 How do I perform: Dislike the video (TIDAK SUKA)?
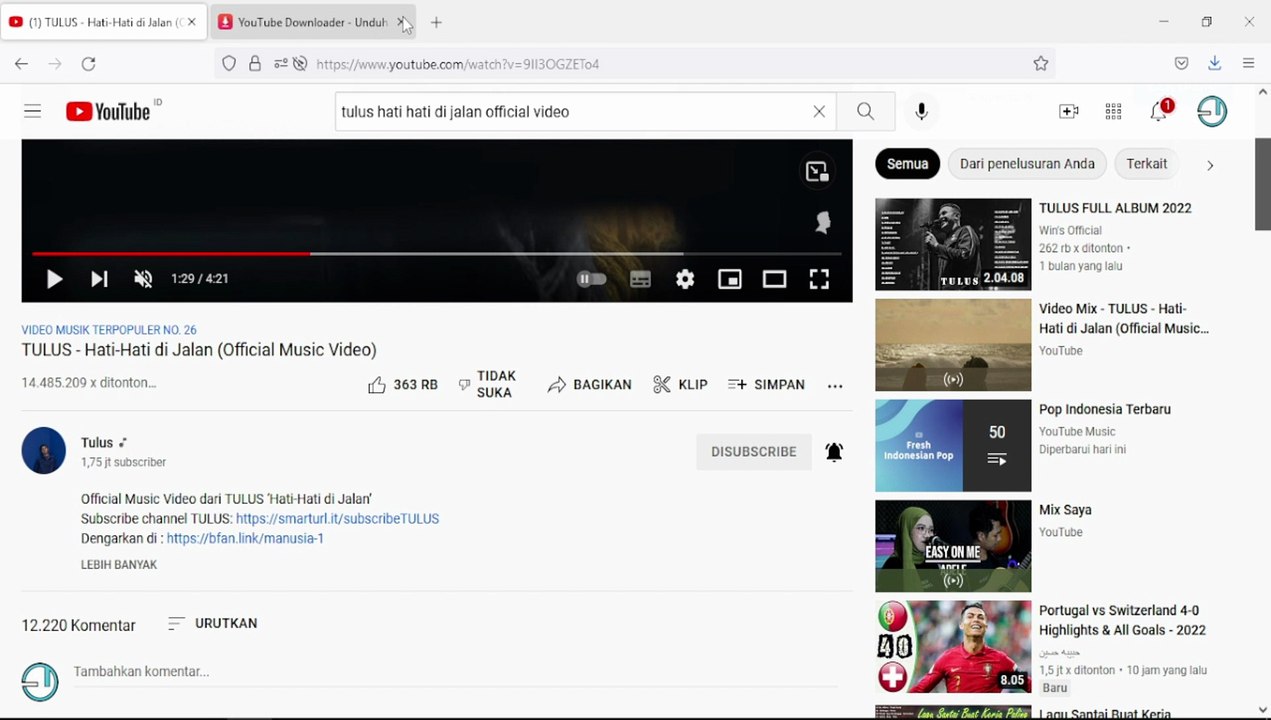click(x=487, y=385)
